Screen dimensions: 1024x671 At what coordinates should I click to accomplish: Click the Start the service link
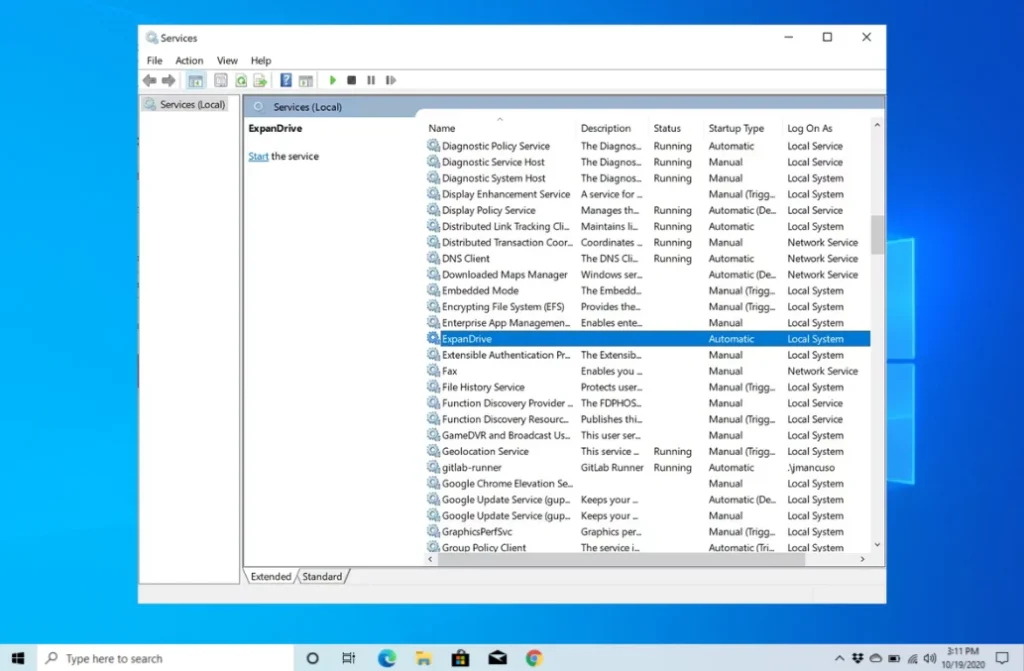coord(258,156)
